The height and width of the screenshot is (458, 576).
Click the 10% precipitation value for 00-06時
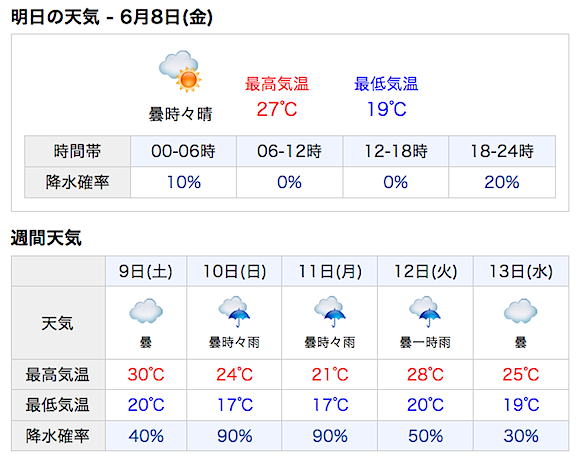point(184,182)
